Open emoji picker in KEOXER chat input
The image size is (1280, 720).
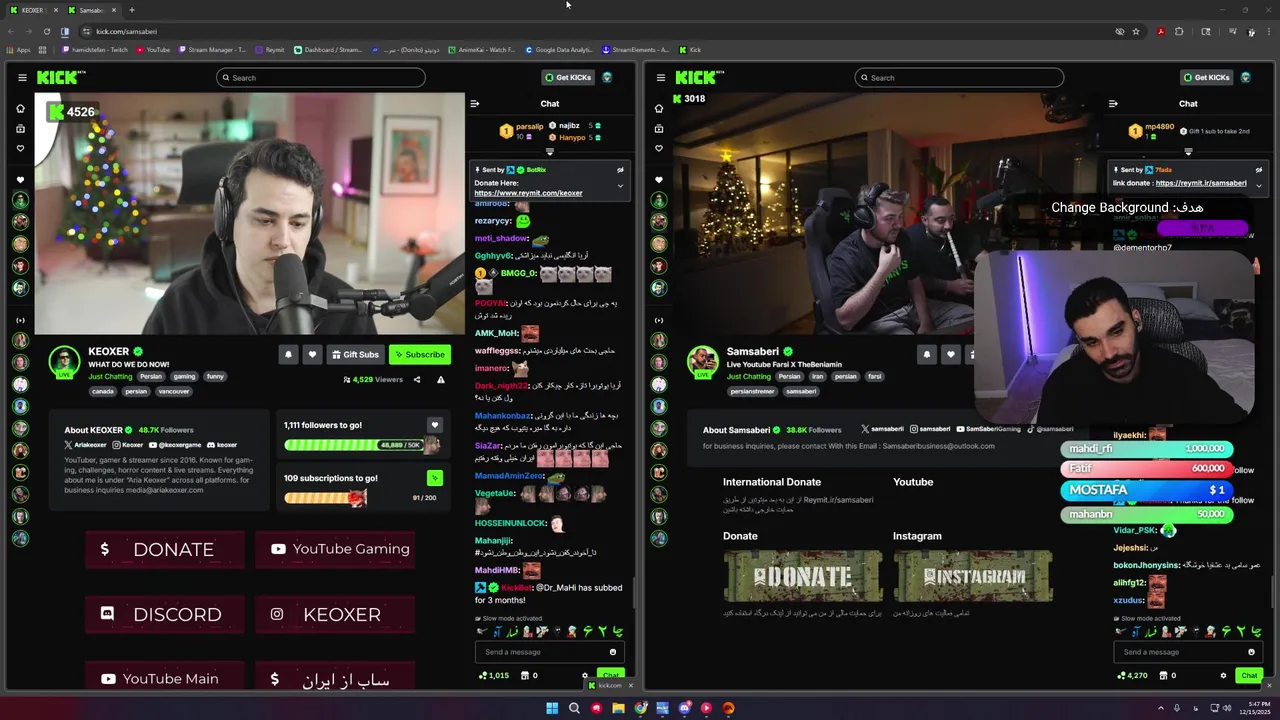point(613,652)
